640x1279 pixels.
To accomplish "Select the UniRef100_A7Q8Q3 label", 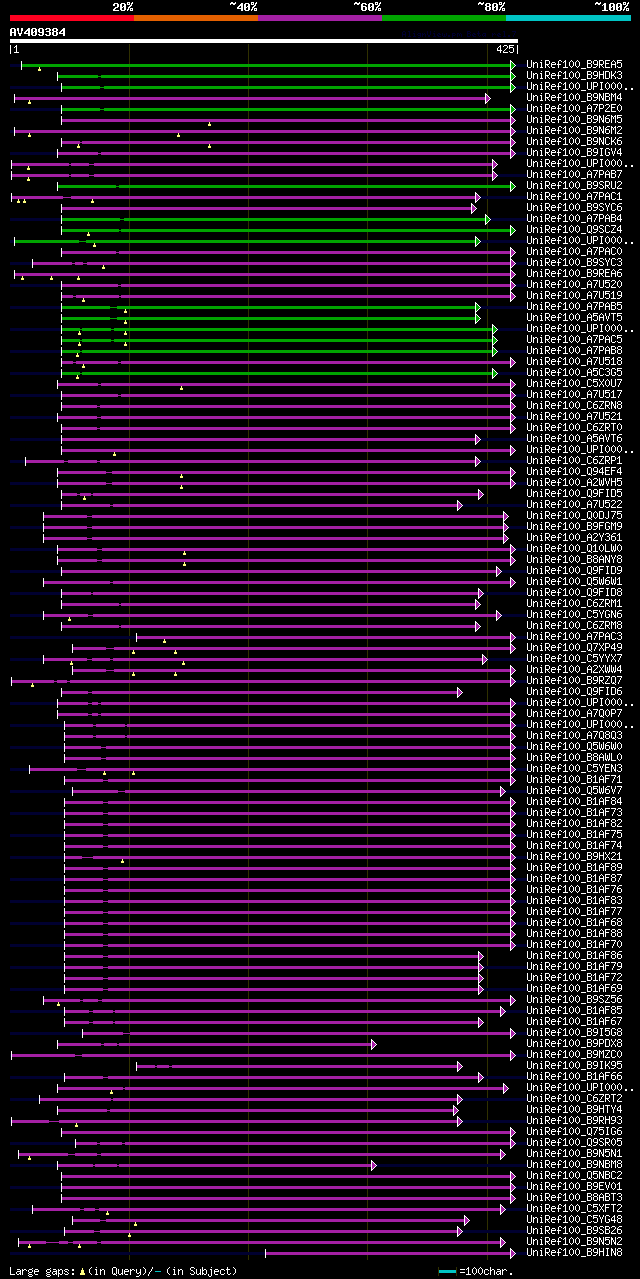I will [574, 735].
